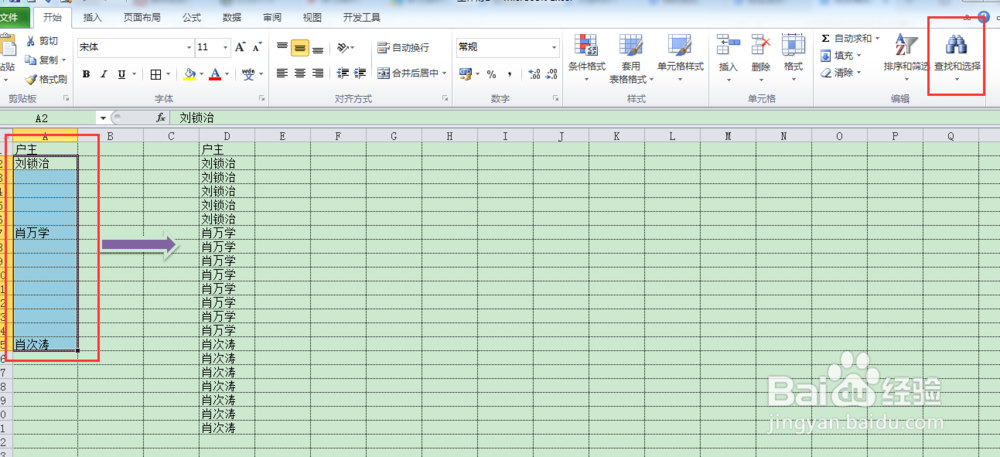Toggle Underline formatting
1000x457 pixels.
[x=121, y=75]
